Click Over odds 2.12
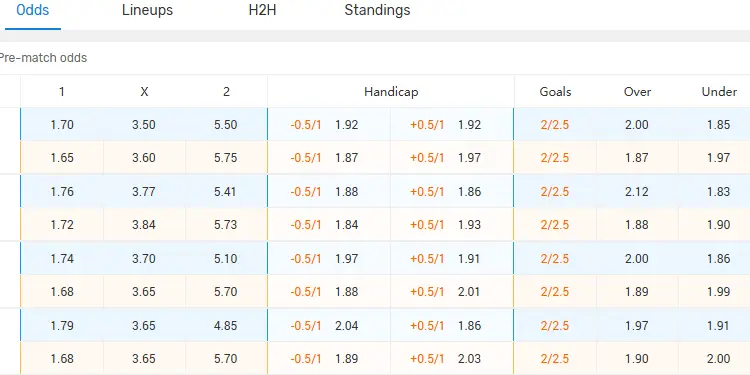The height and width of the screenshot is (375, 750). pyautogui.click(x=637, y=192)
